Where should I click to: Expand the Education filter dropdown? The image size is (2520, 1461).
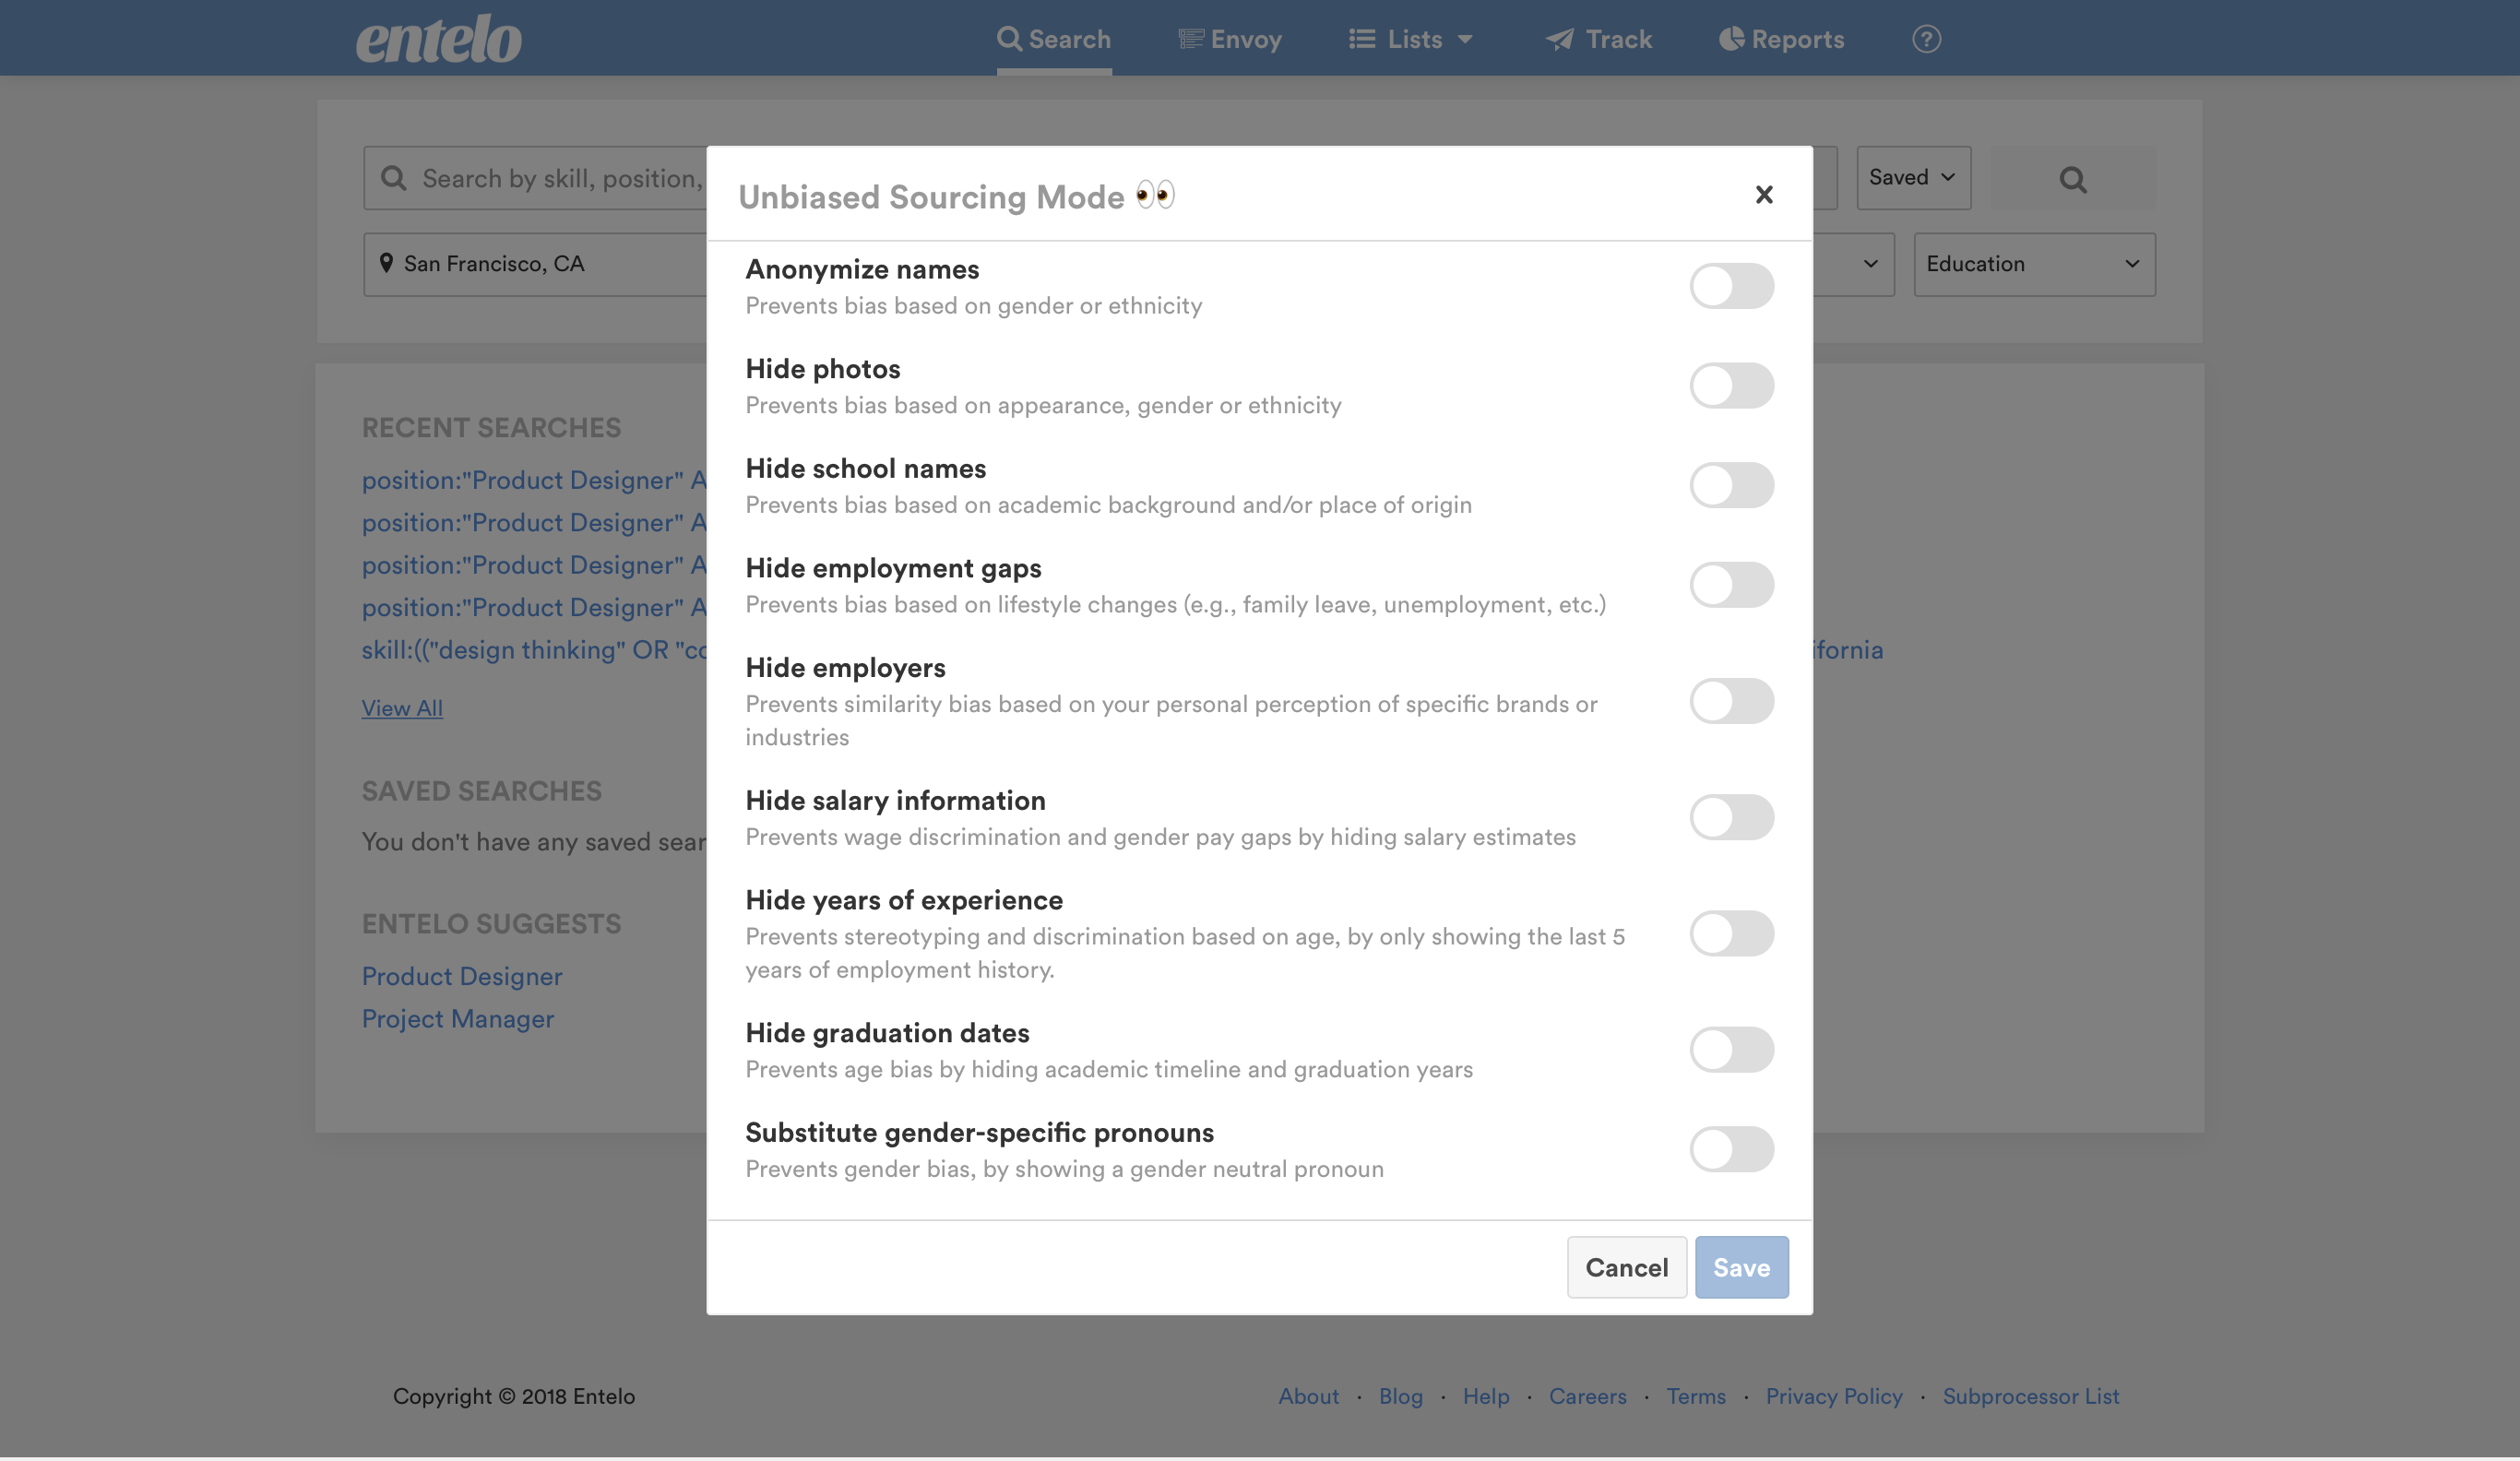[x=2033, y=264]
